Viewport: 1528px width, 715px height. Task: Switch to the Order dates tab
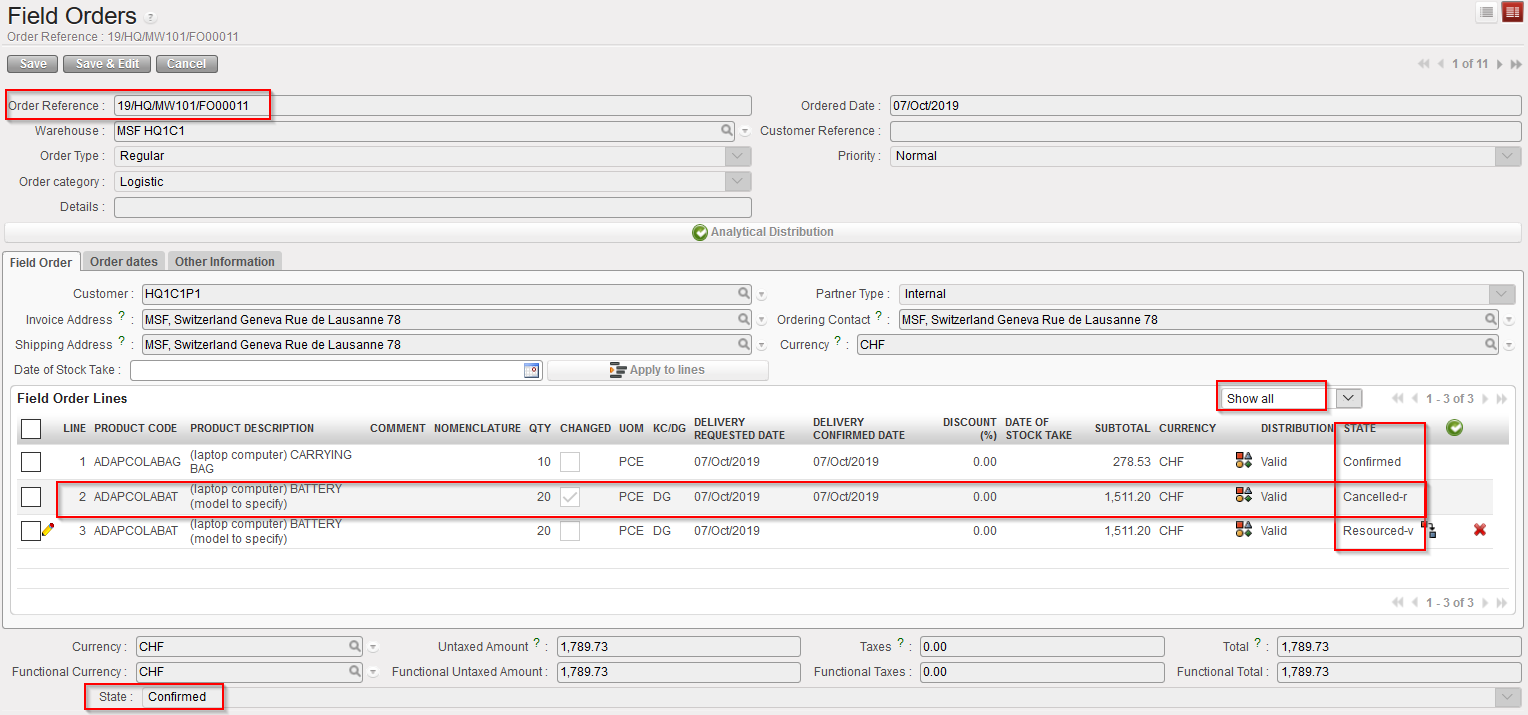coord(124,262)
